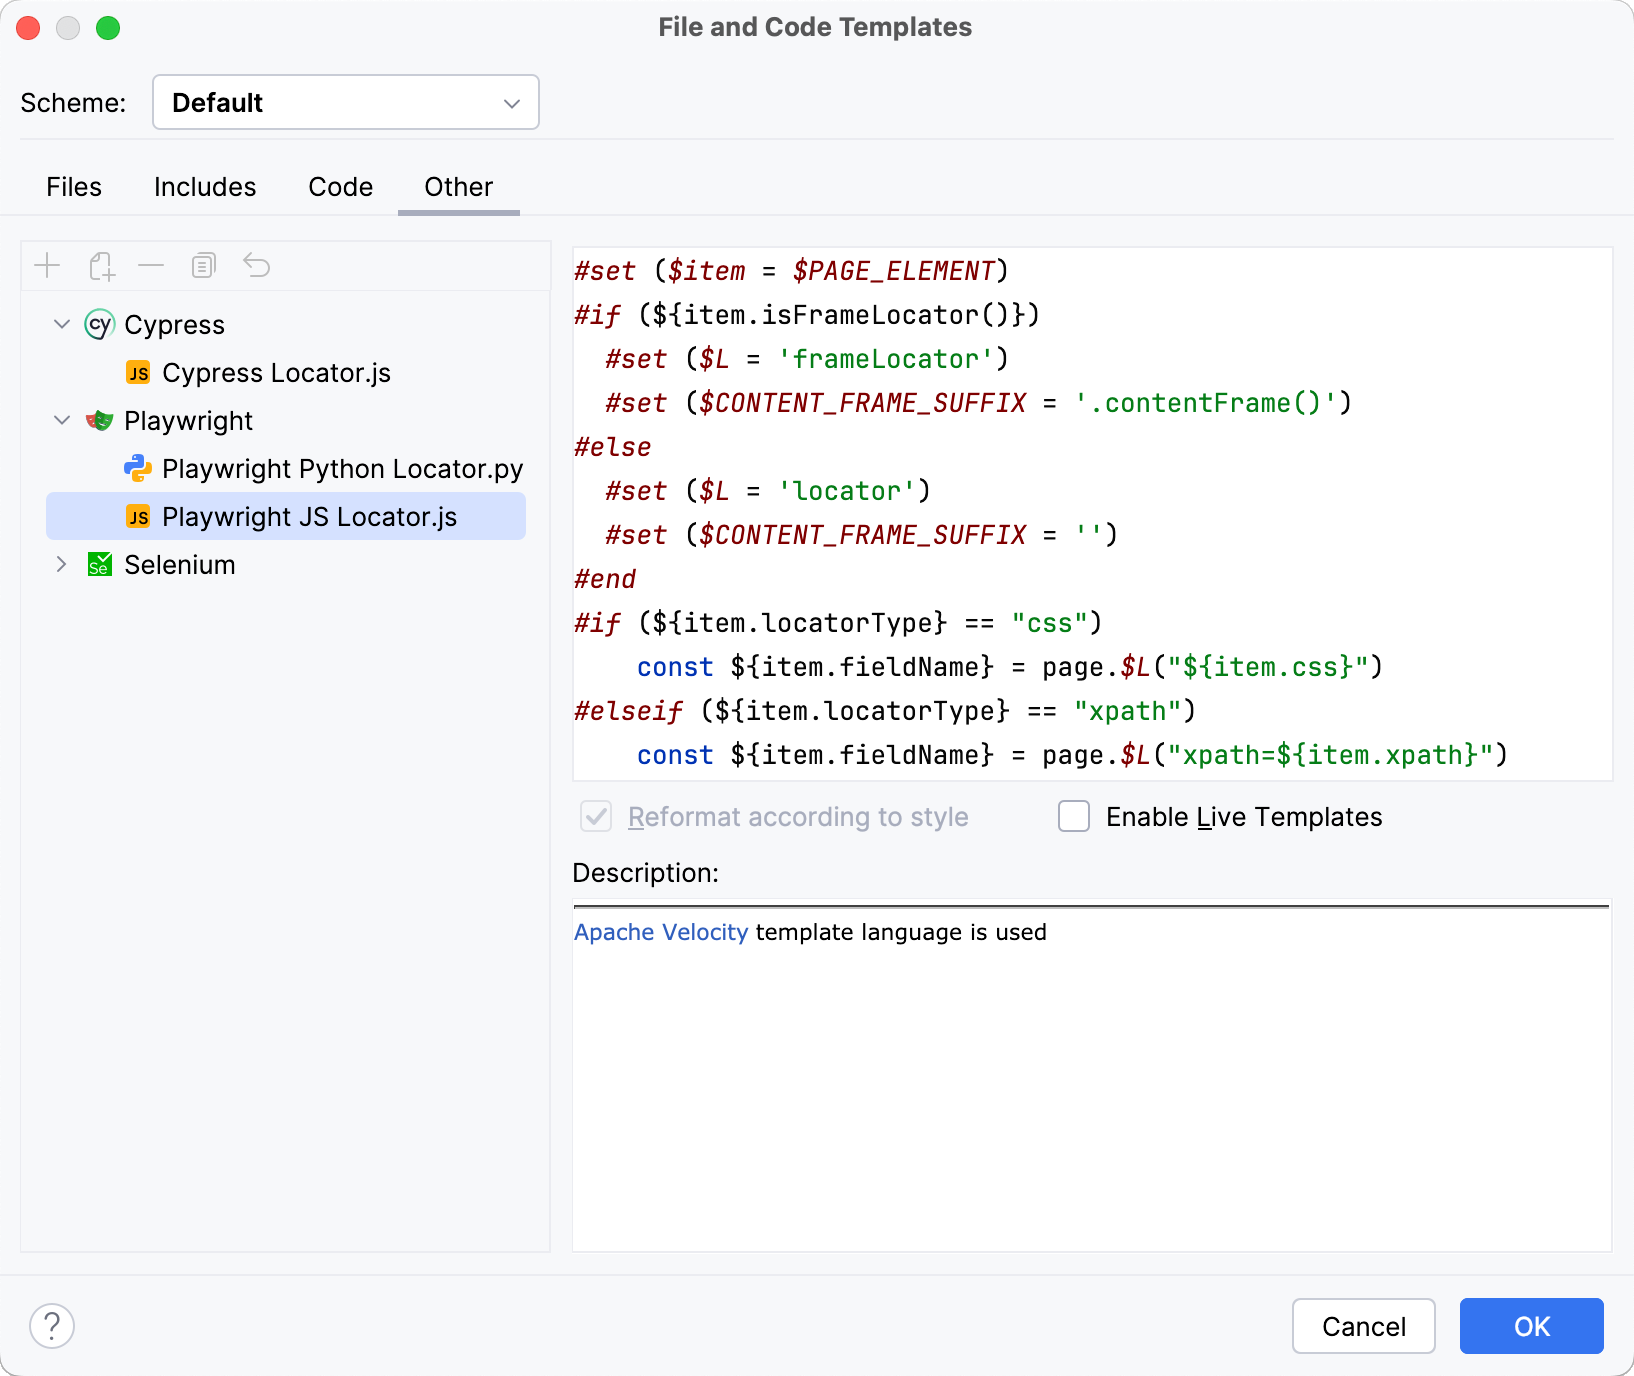The height and width of the screenshot is (1376, 1634).
Task: Create a new template with the plus icon
Action: [47, 265]
